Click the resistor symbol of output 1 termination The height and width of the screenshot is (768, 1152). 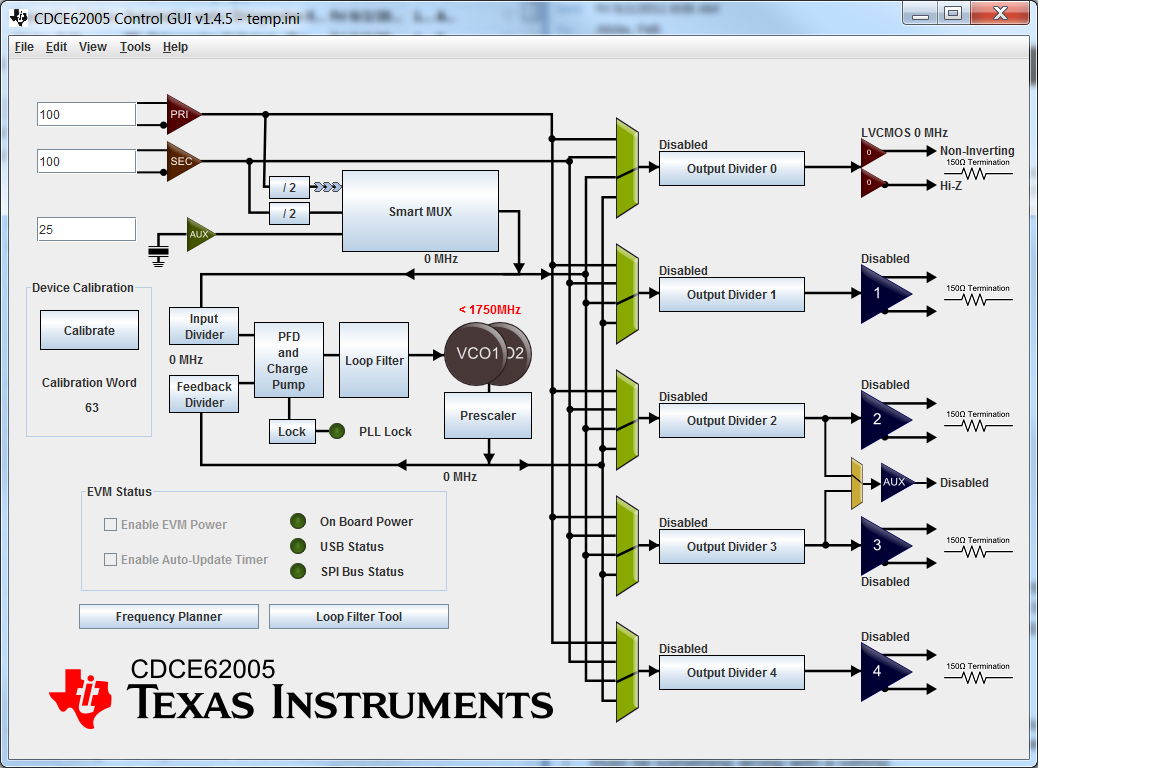977,300
